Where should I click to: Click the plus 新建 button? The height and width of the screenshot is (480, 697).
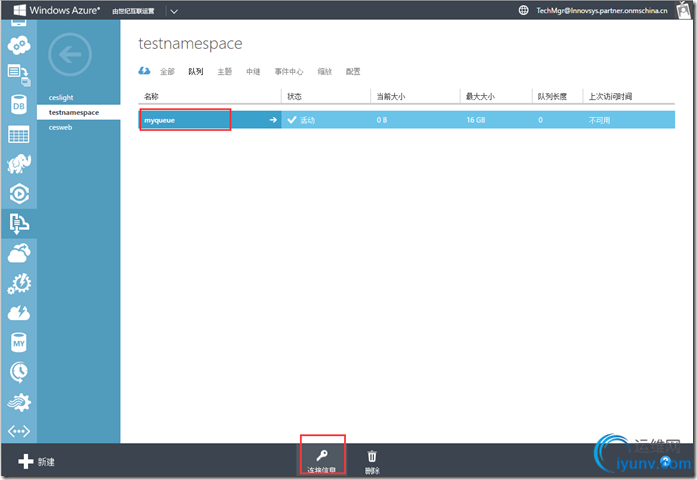(x=36, y=462)
